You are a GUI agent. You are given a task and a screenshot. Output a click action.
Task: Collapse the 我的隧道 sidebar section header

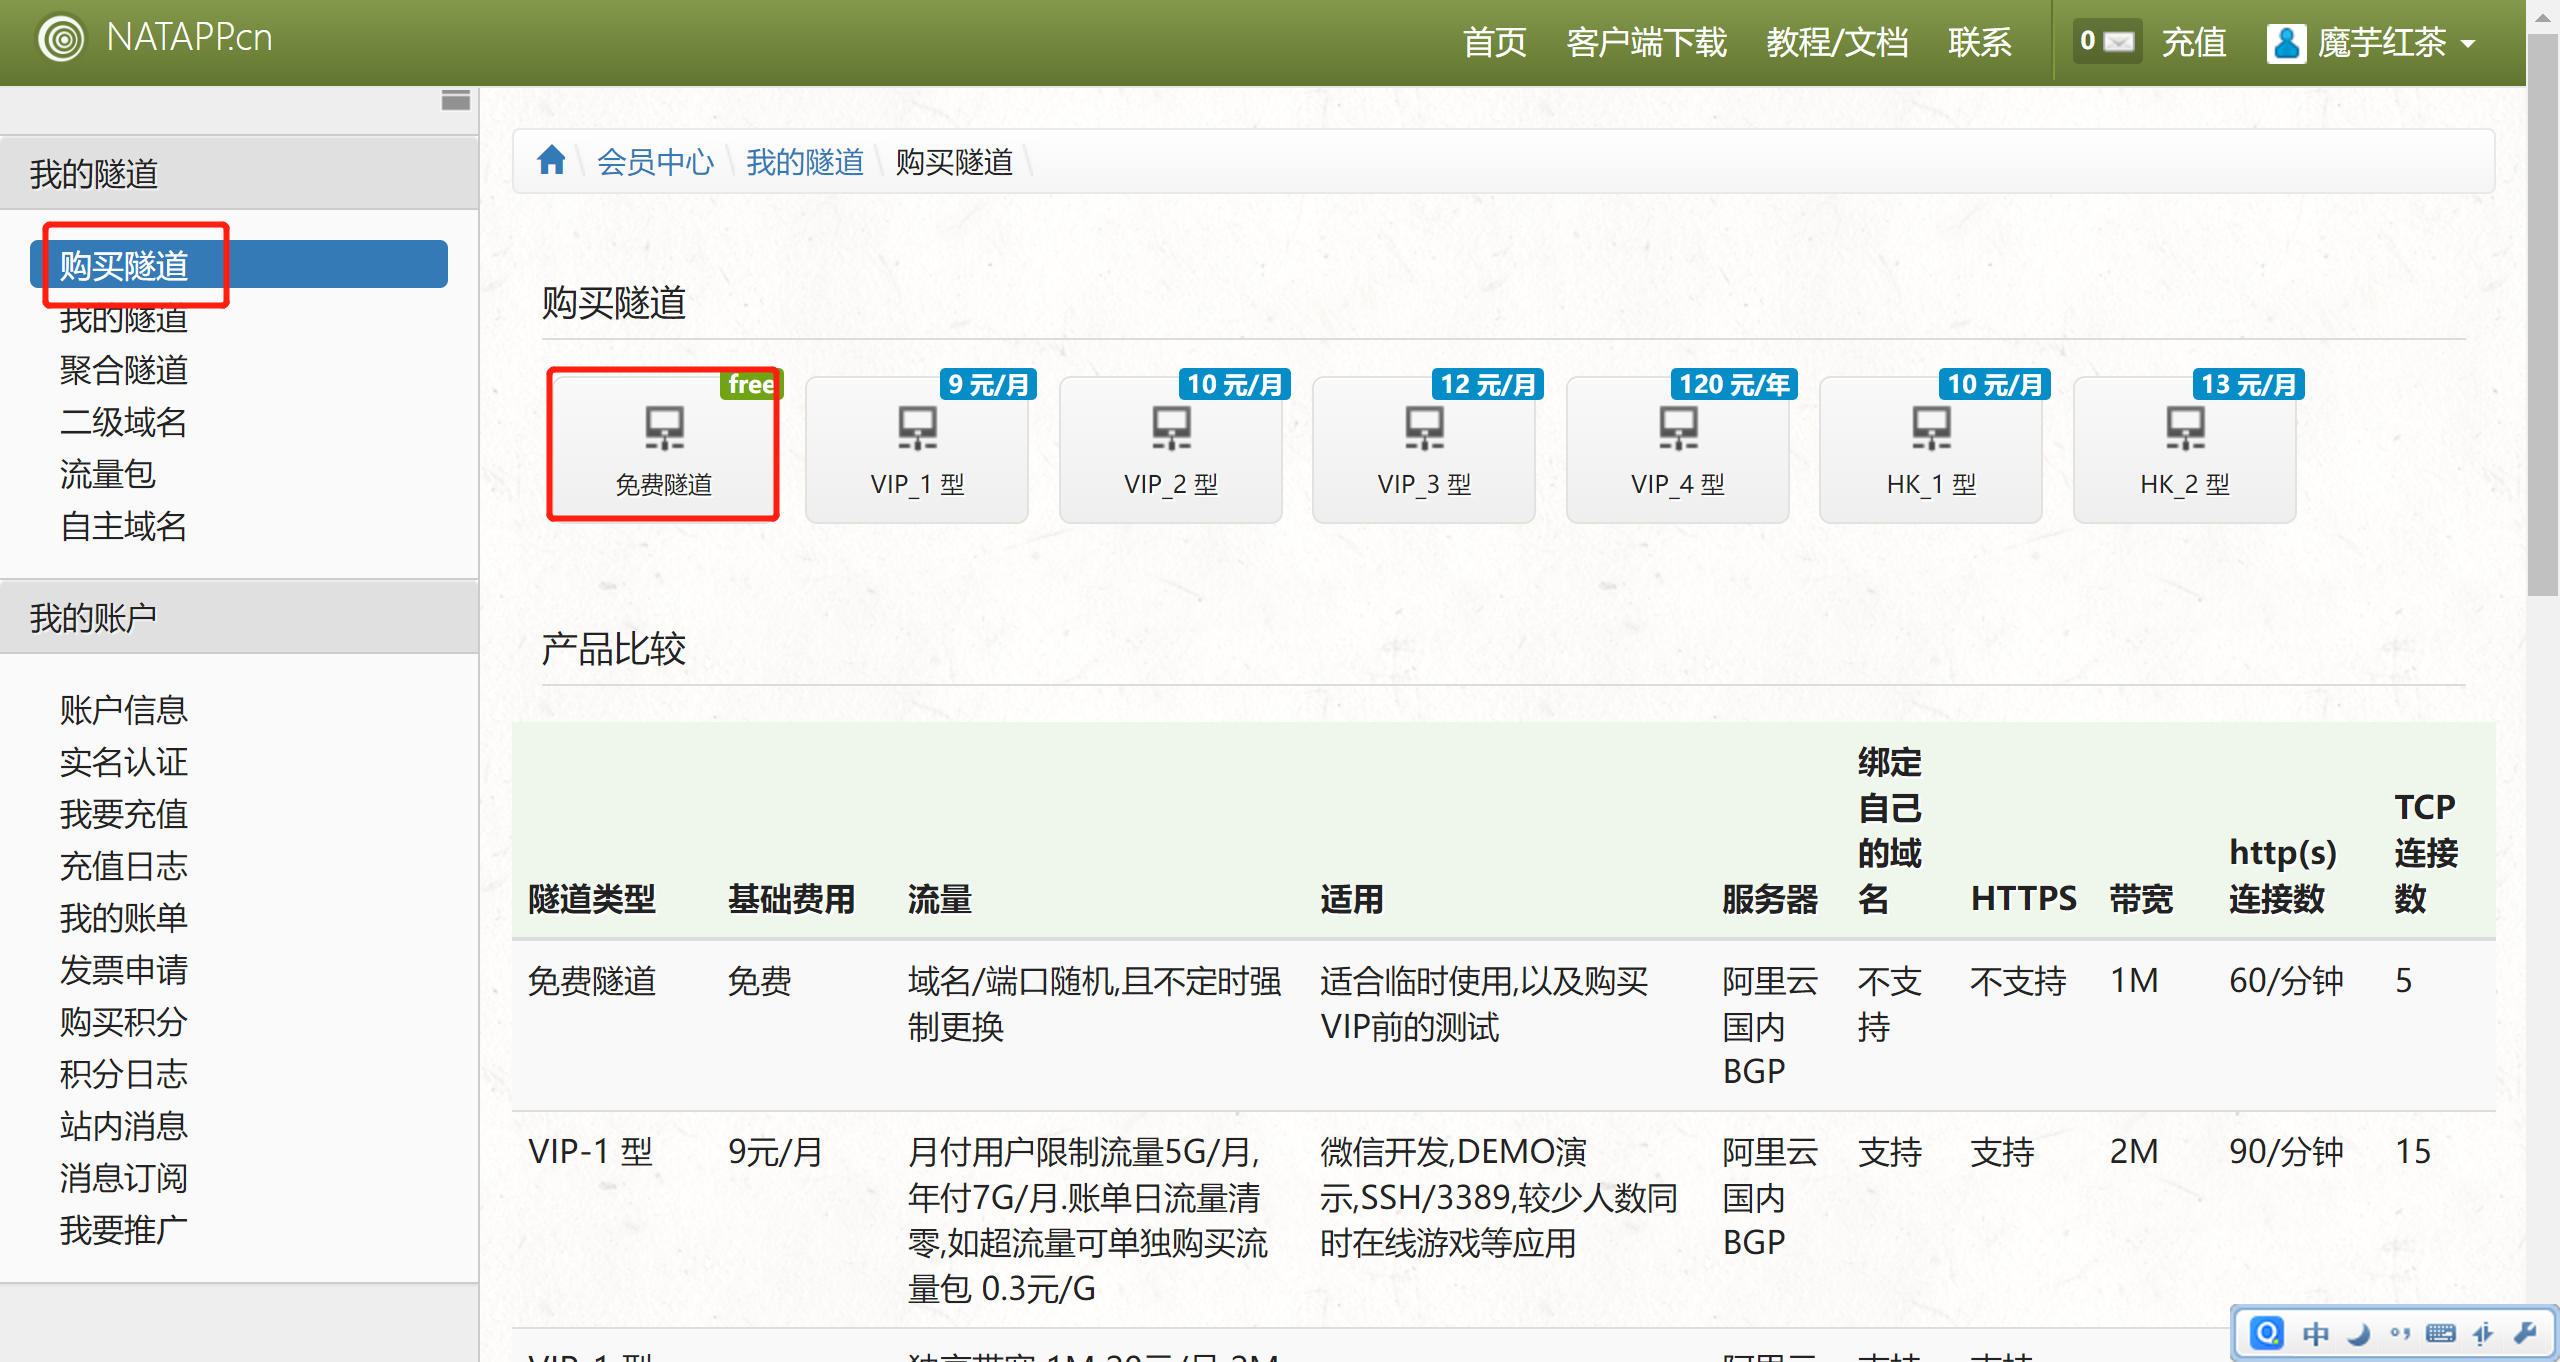tap(239, 173)
